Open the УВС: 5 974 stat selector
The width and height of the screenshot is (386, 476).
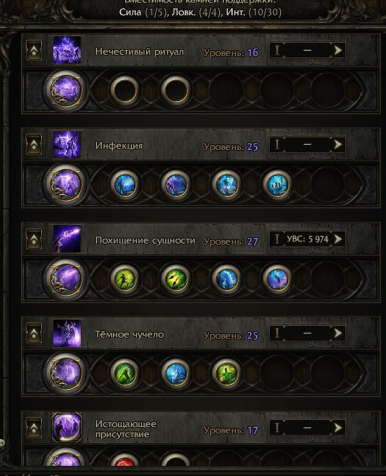(x=307, y=239)
